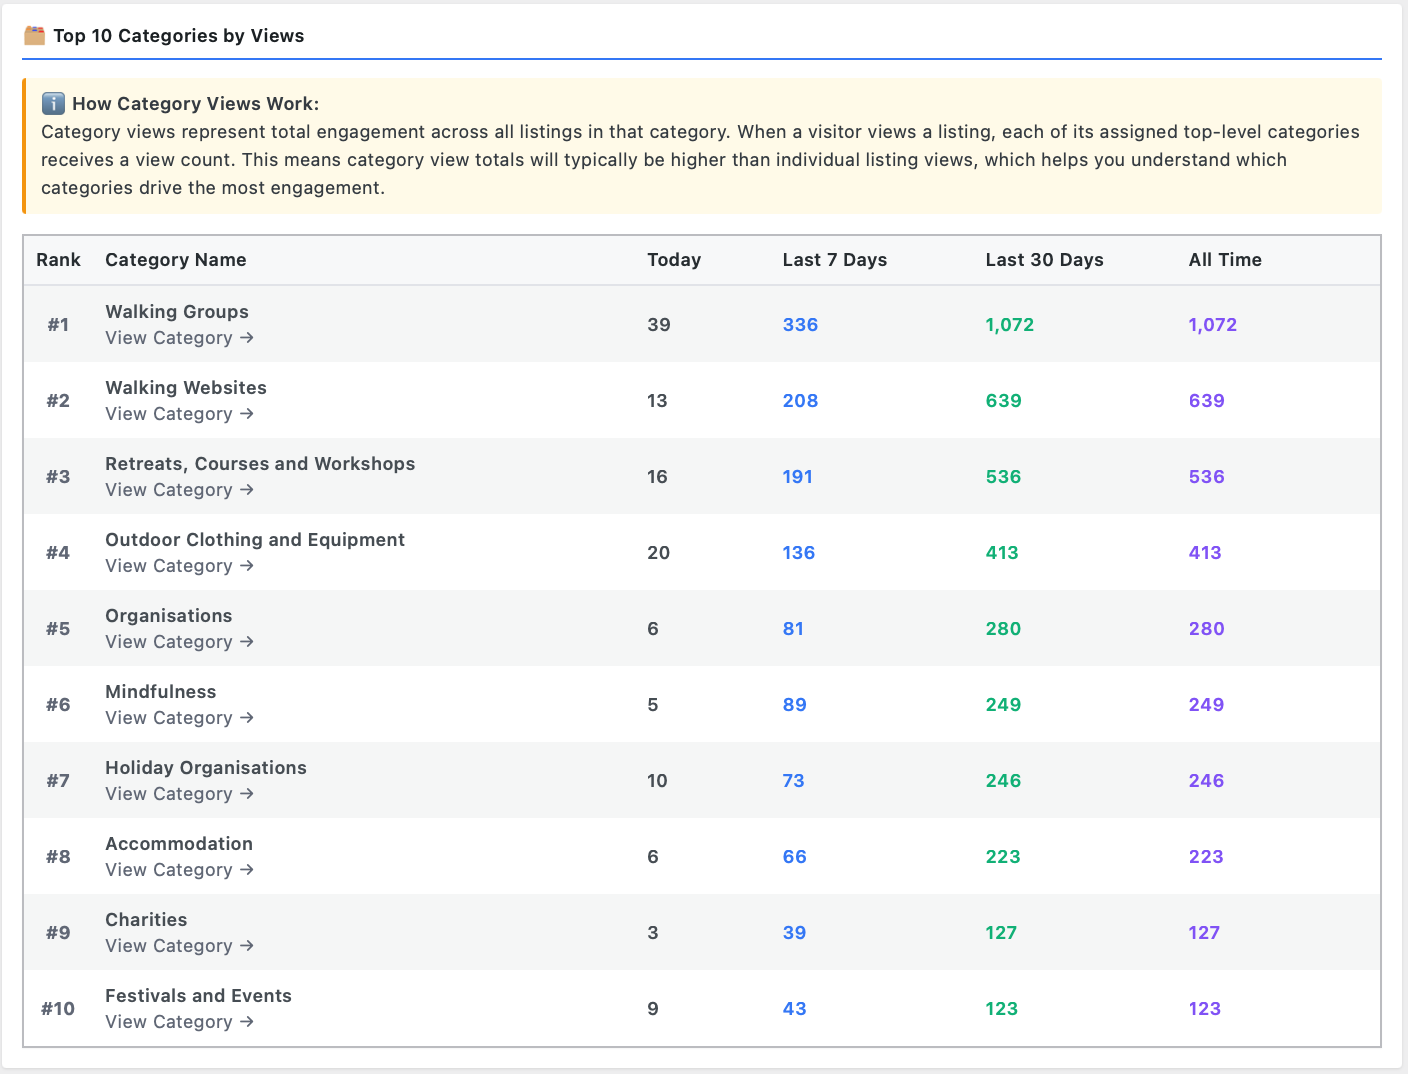Click the Last 30 Days column header
Viewport: 1408px width, 1074px height.
(1044, 260)
